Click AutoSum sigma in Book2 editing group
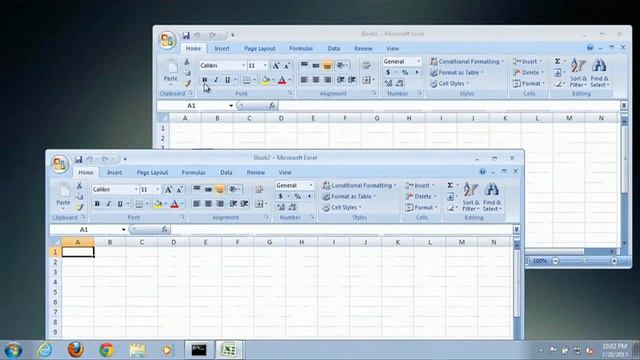The height and width of the screenshot is (360, 640). 450,185
